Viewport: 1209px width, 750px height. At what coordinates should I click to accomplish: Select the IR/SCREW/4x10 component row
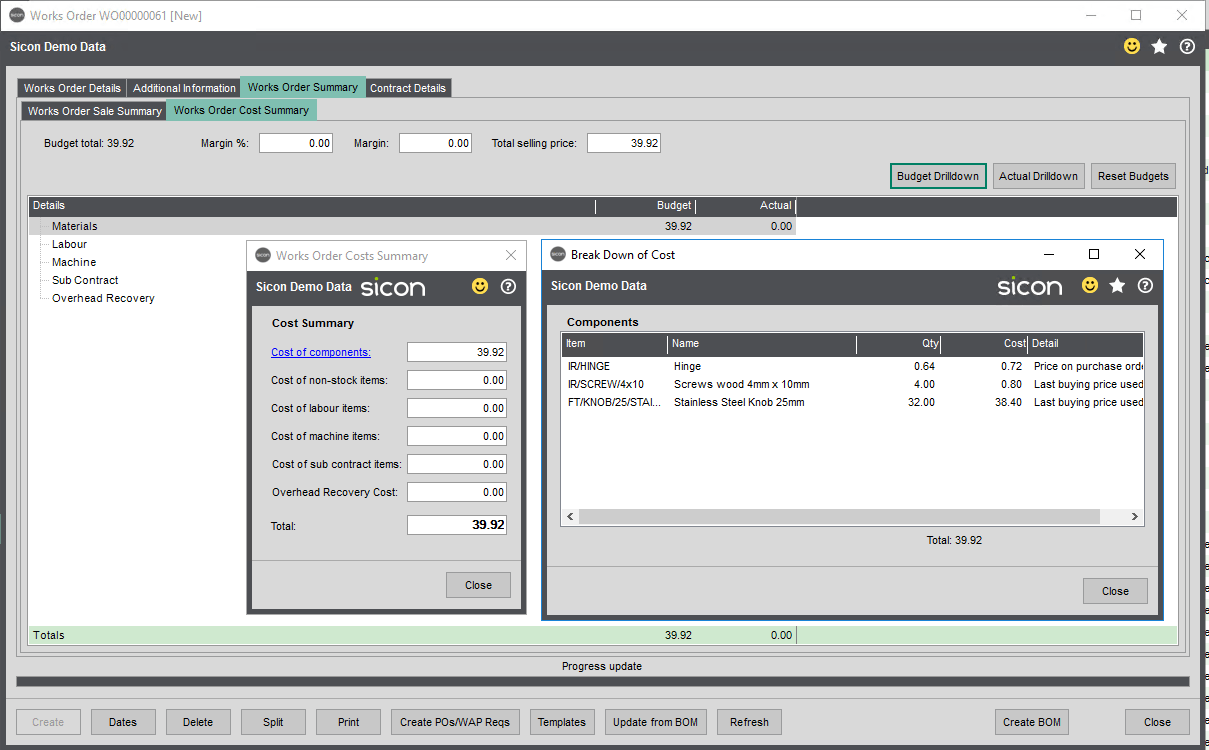click(852, 384)
